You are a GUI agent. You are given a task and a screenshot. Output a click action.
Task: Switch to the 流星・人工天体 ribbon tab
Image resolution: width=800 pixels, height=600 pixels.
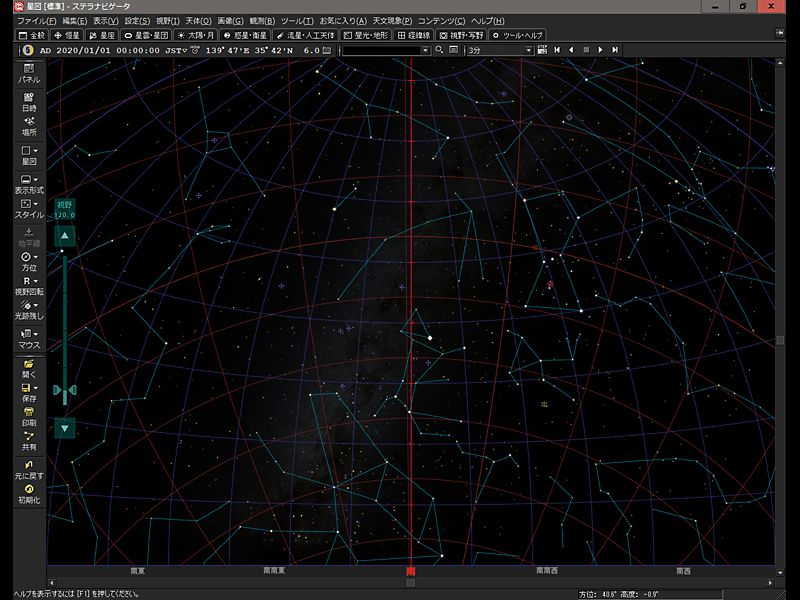(x=305, y=35)
